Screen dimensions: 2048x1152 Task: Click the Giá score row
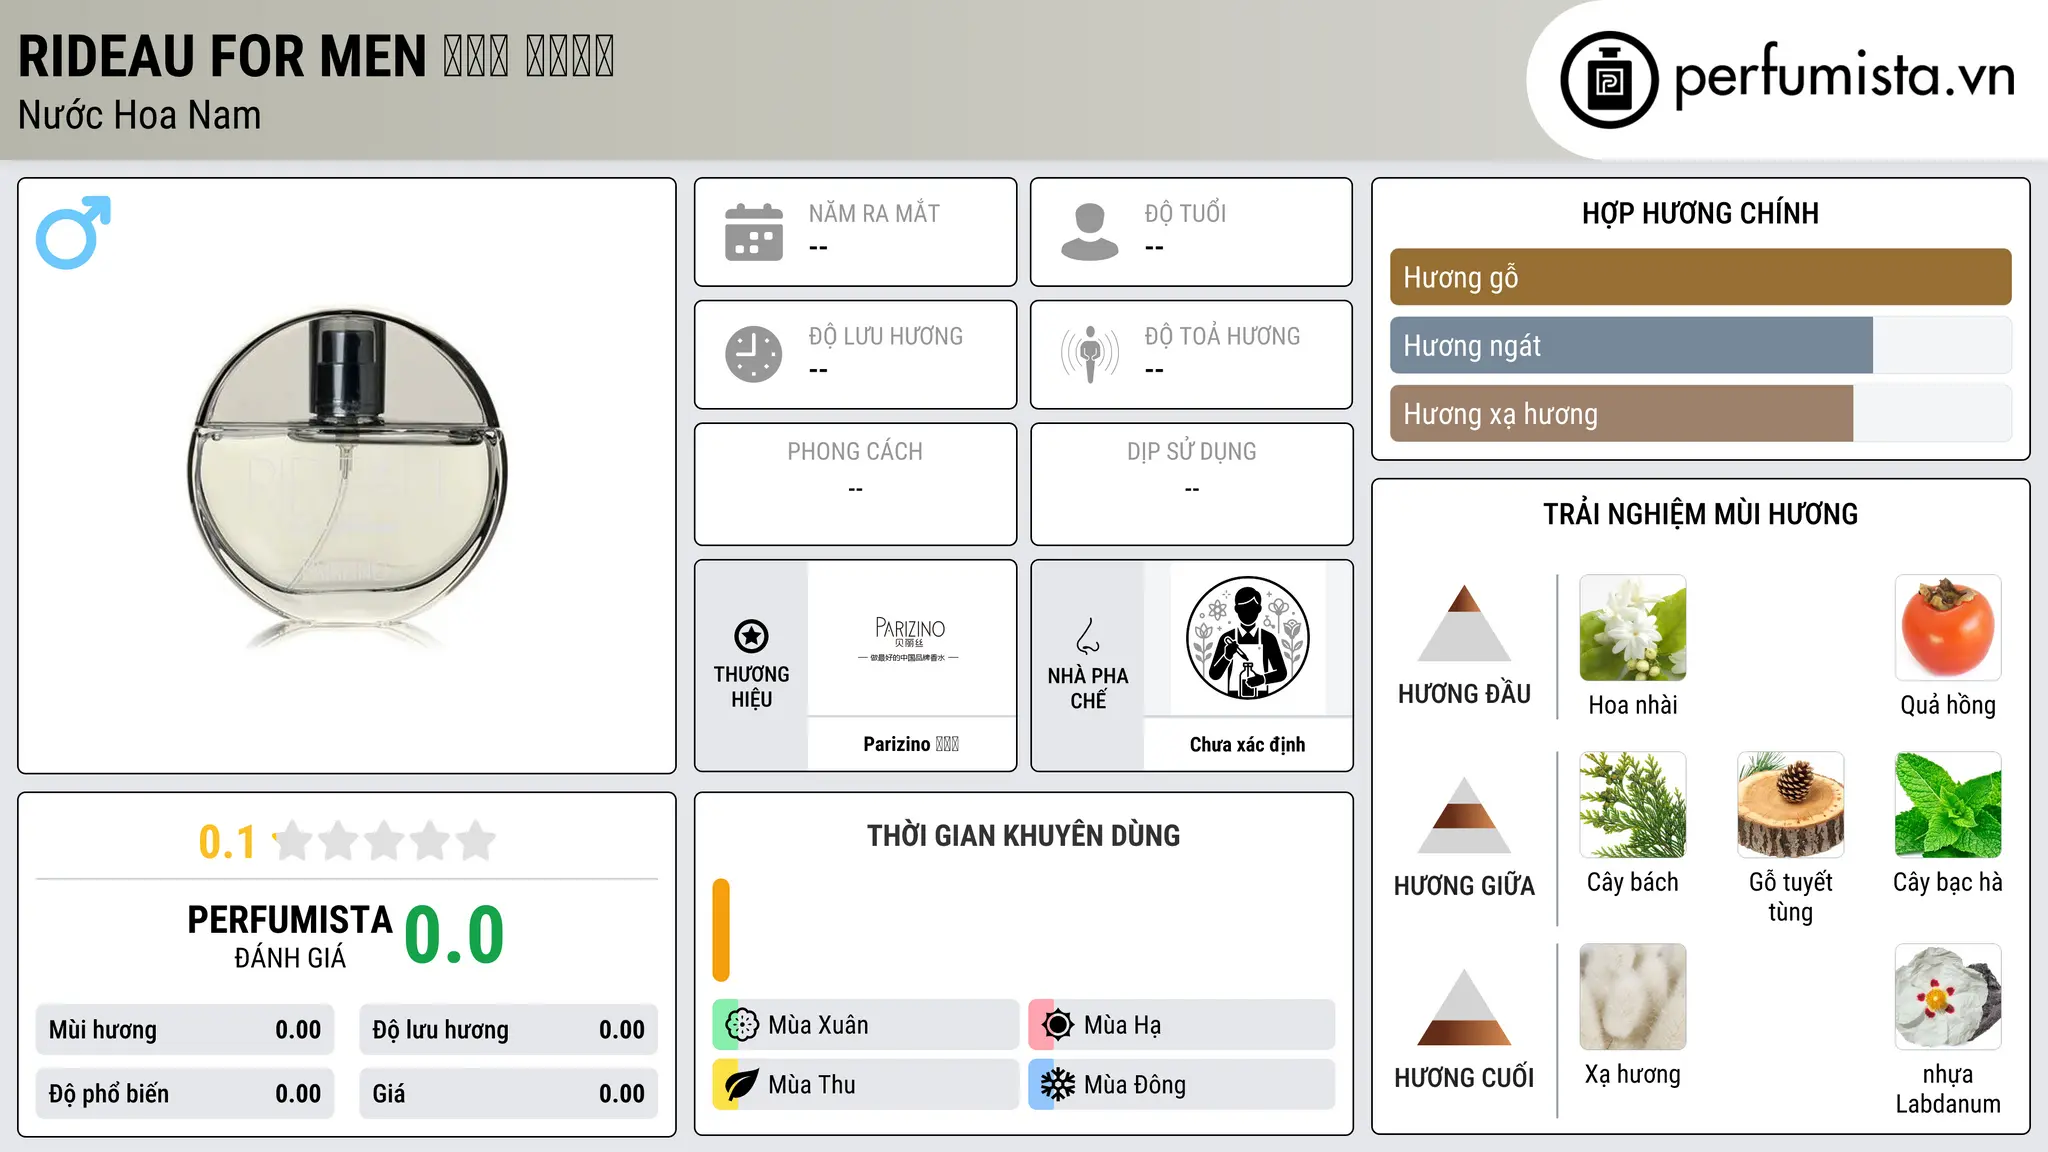coord(508,1094)
